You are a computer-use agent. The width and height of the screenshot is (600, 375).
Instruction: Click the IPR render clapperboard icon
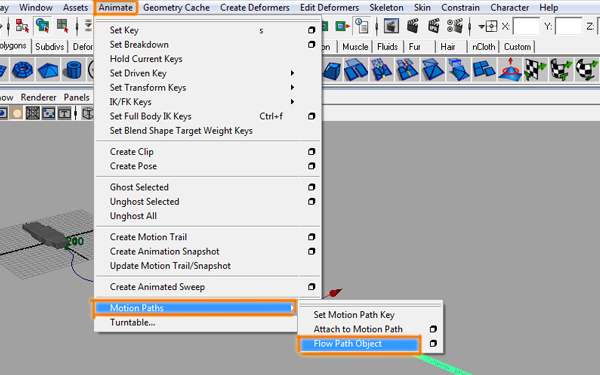click(434, 26)
